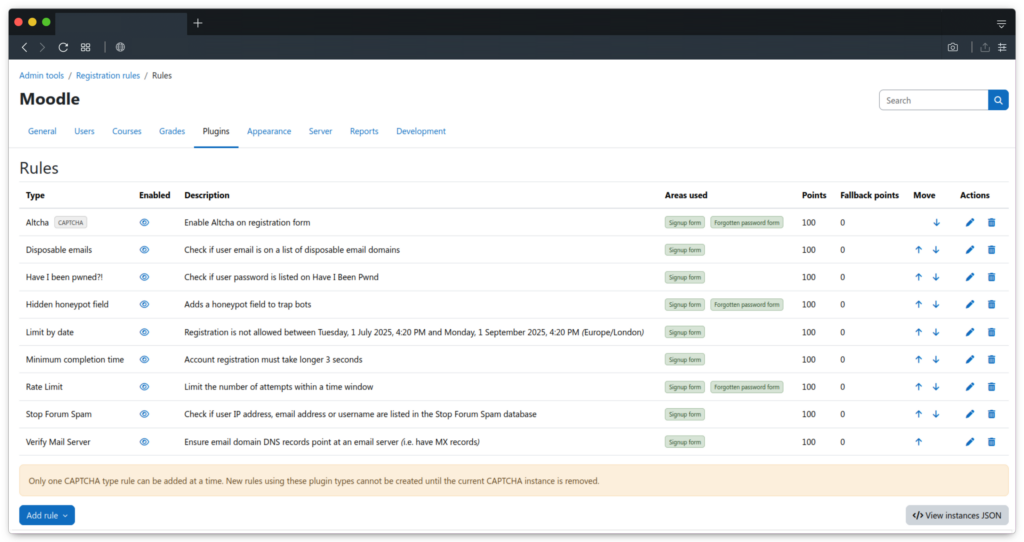
Task: Delete the Altcha rule
Action: (991, 223)
